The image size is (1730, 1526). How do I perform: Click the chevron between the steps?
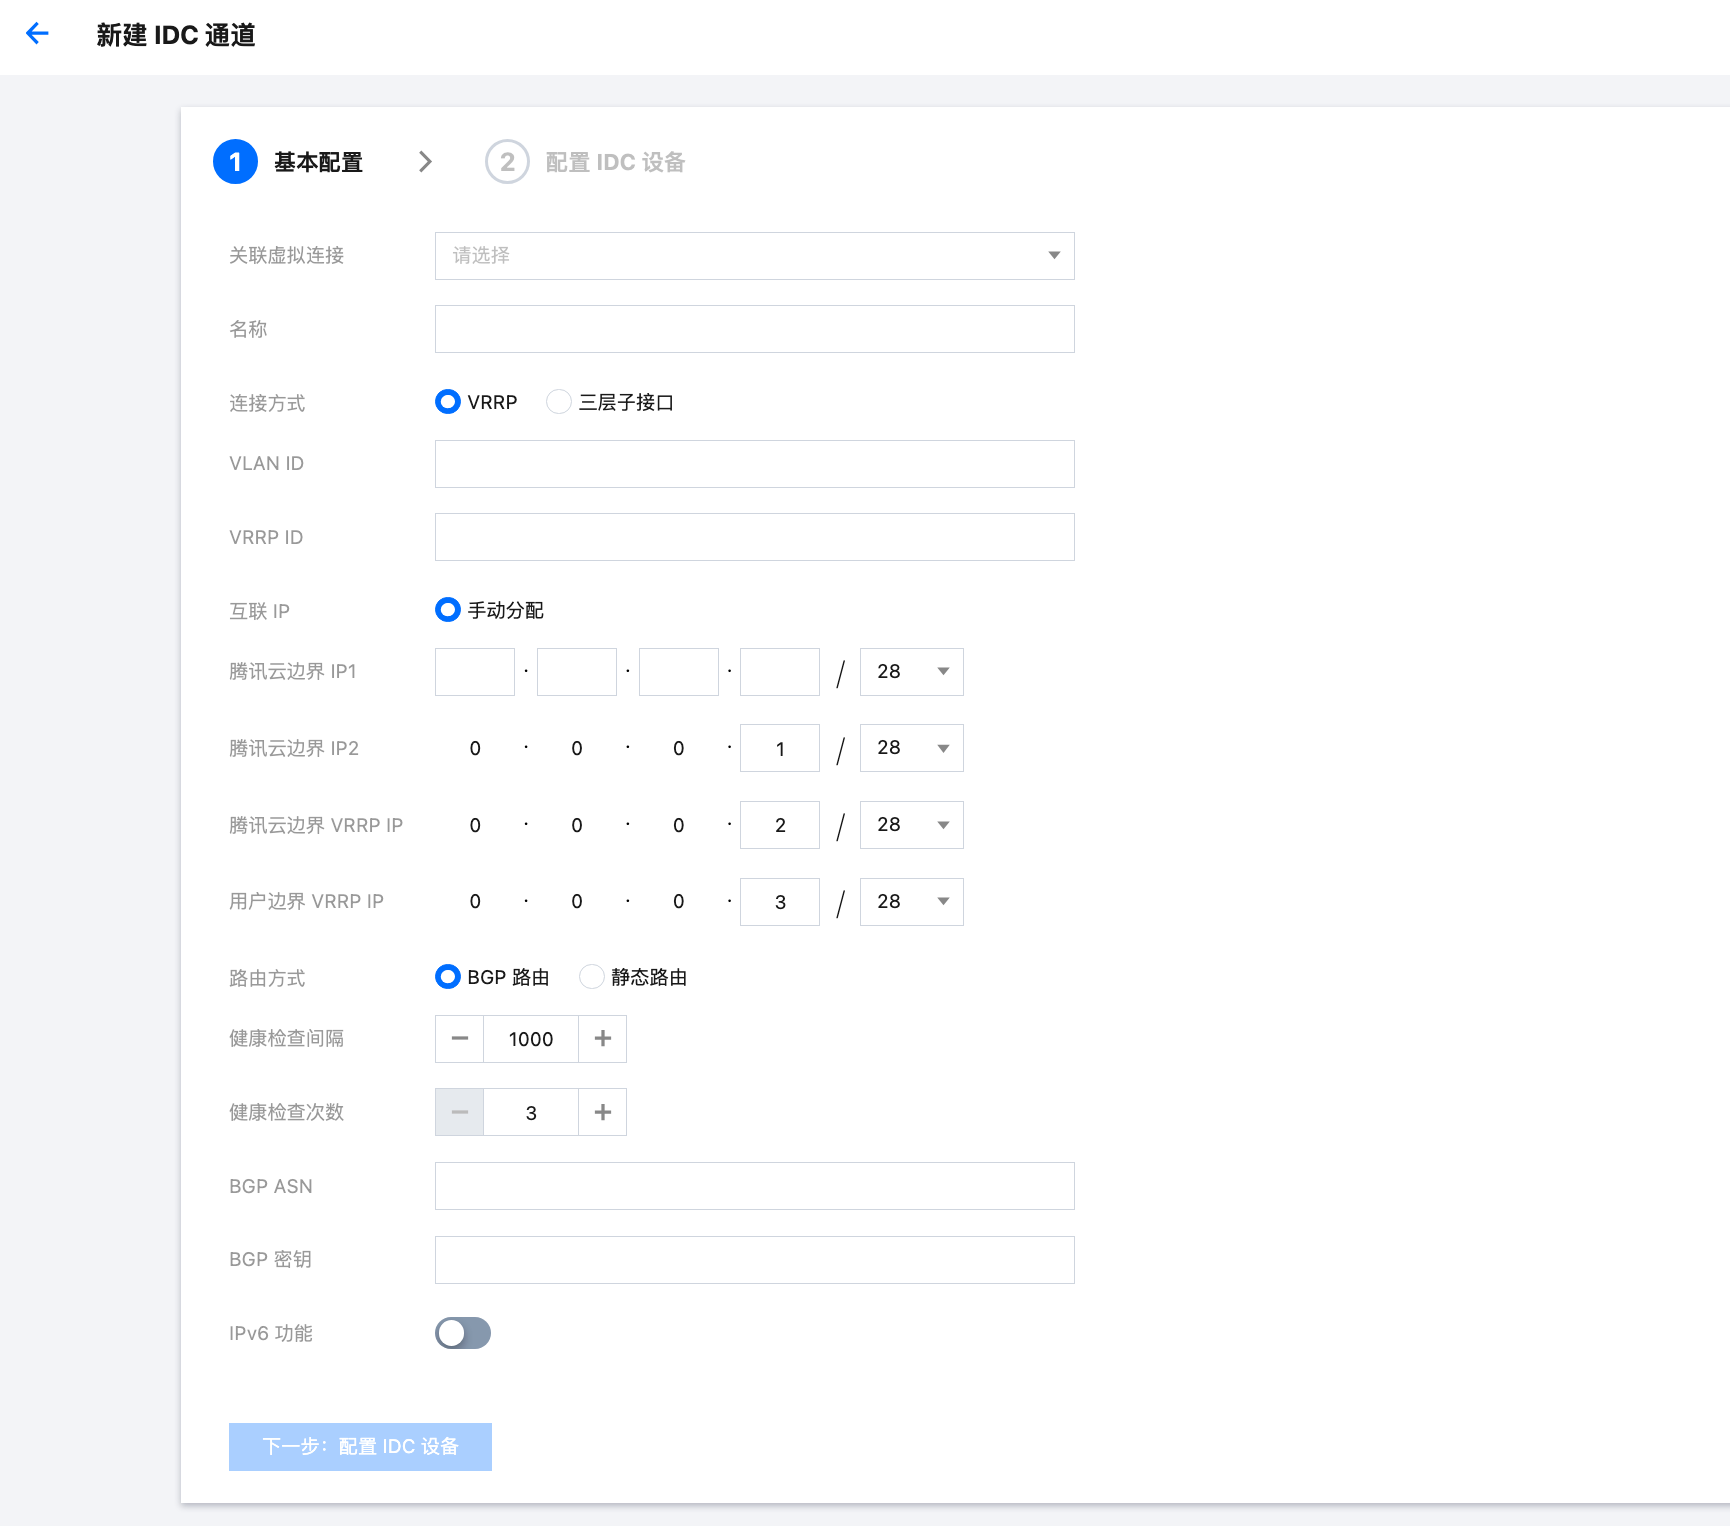[425, 162]
